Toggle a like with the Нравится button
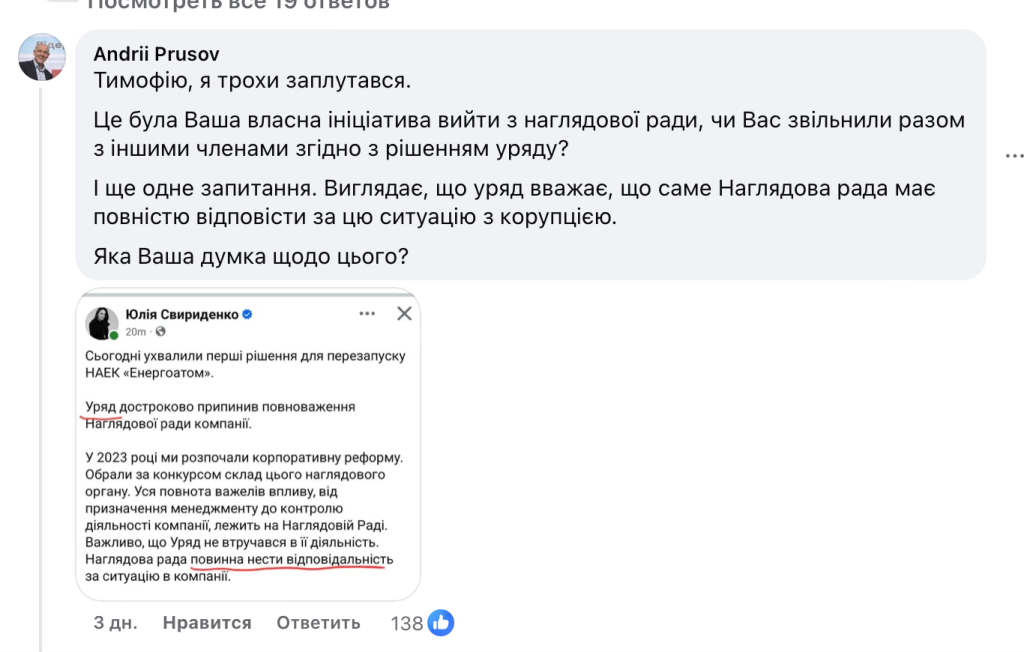Viewport: 1024px width, 652px height. [205, 622]
